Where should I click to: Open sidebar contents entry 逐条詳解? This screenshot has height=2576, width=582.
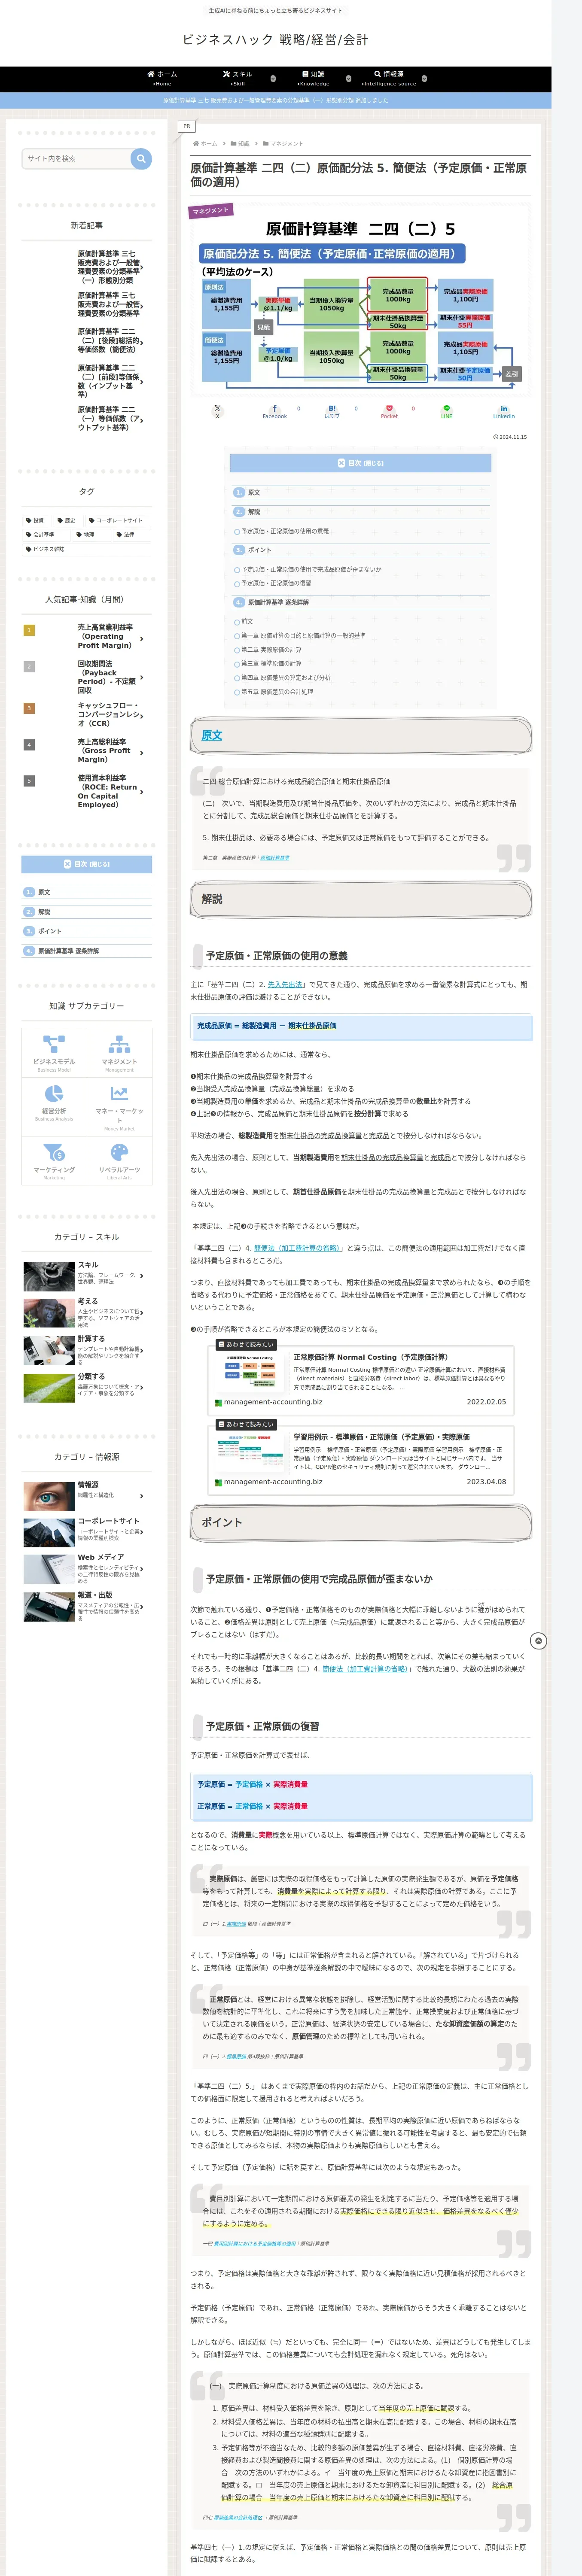pos(68,951)
